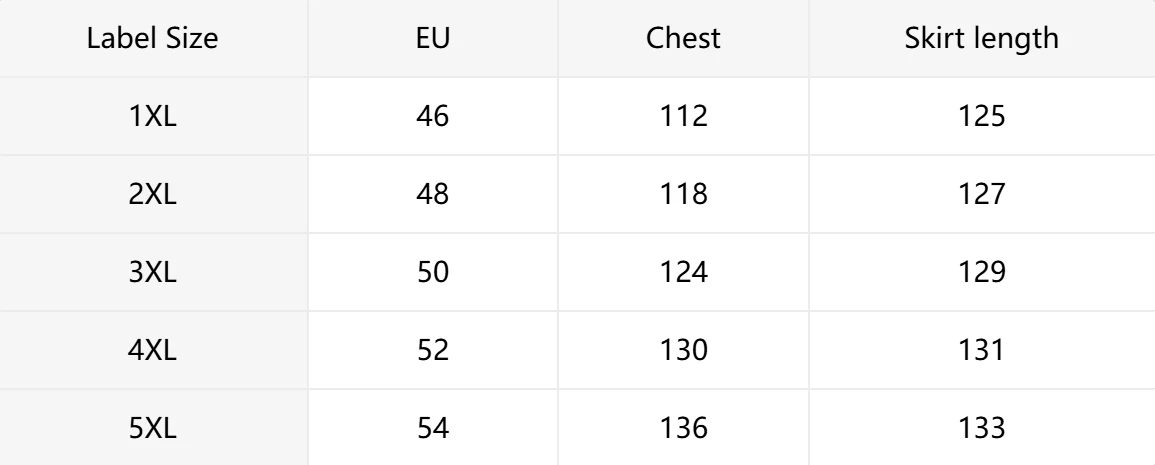Screen dimensions: 1155x465
Task: Click EU size 54 cell
Action: coord(432,428)
